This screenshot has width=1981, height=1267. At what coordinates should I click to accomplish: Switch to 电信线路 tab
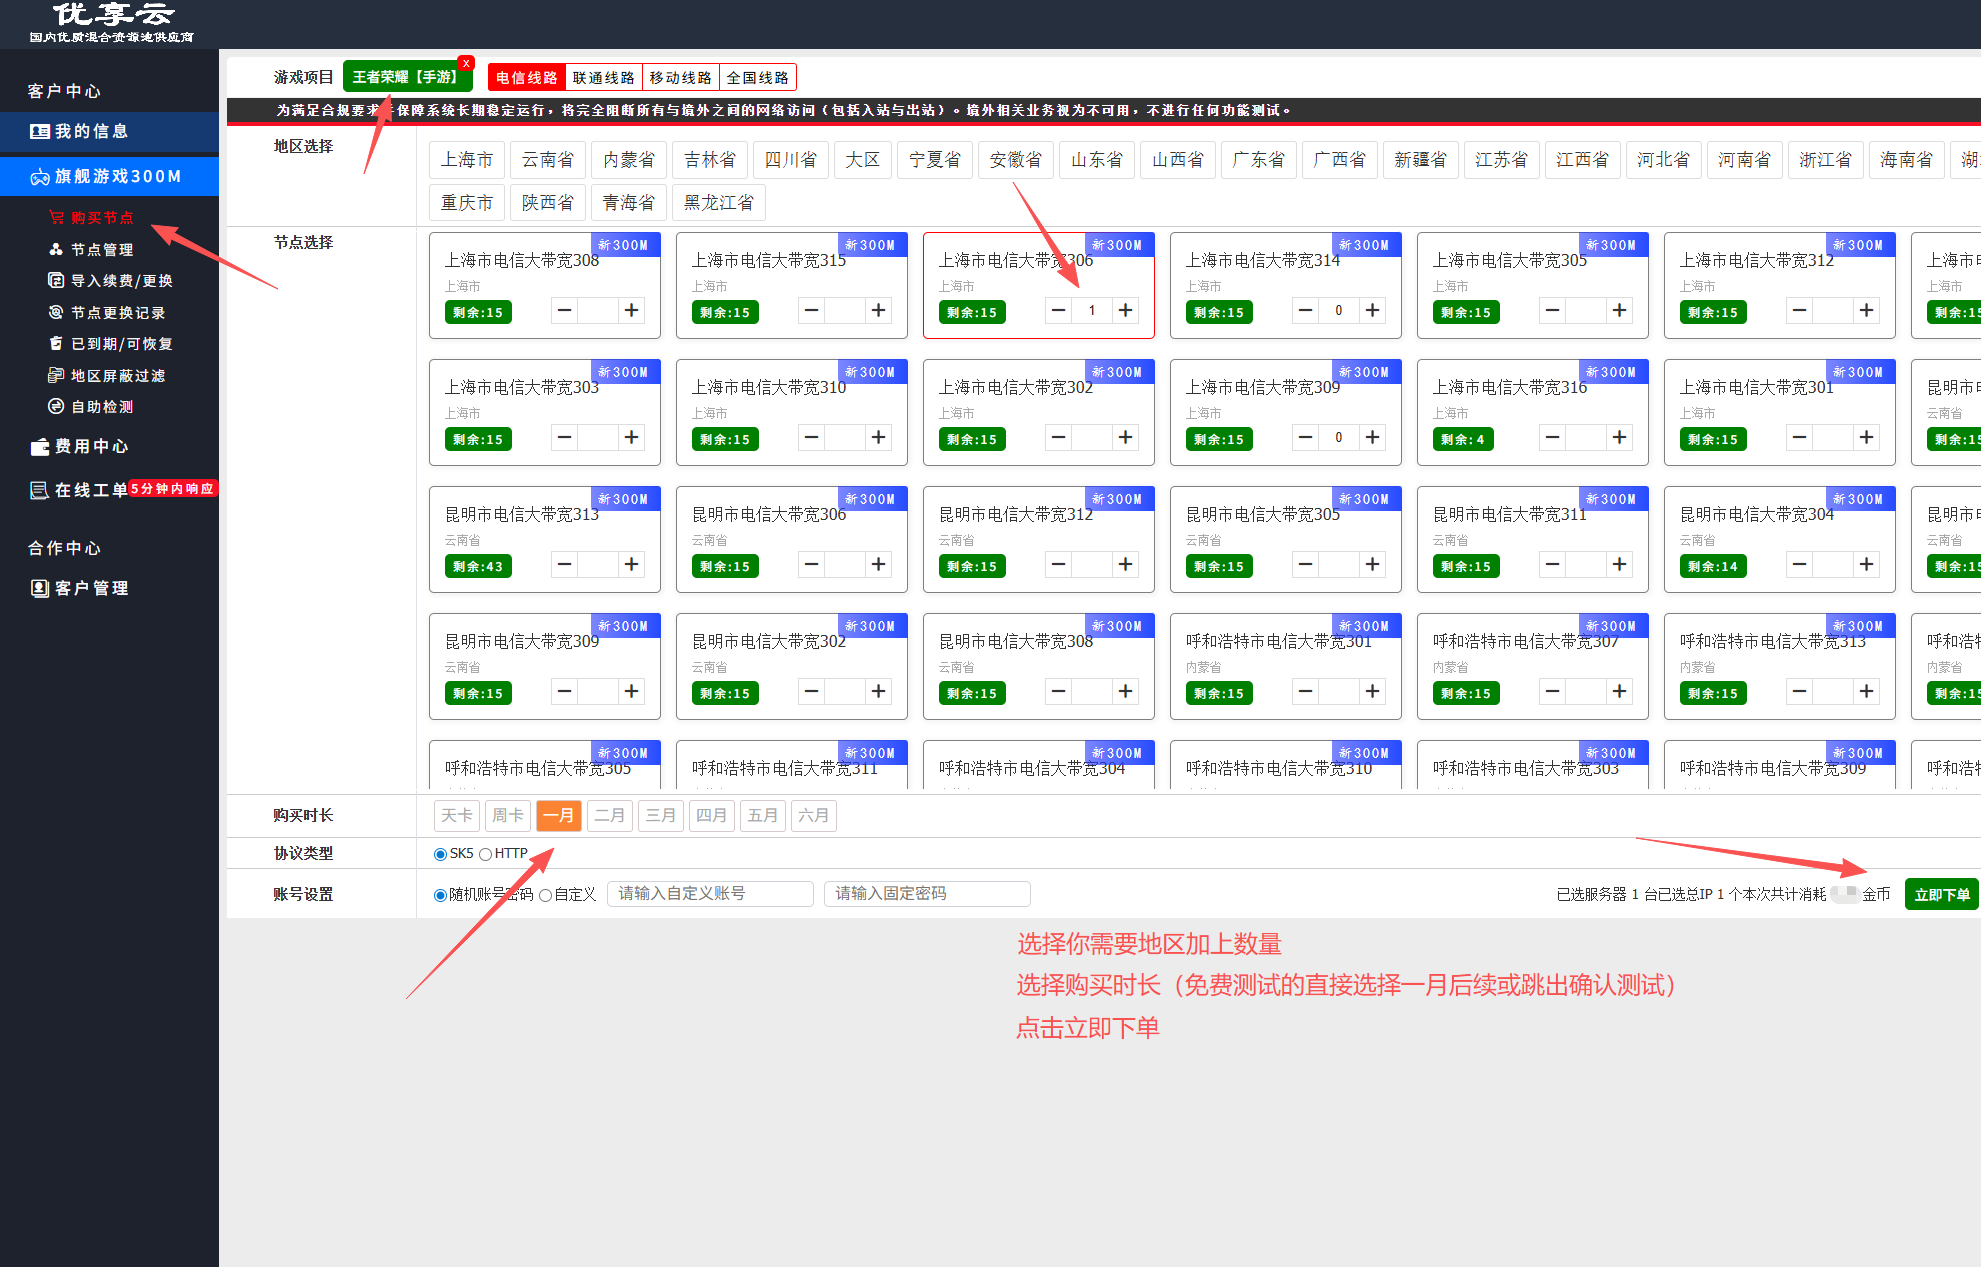(527, 77)
